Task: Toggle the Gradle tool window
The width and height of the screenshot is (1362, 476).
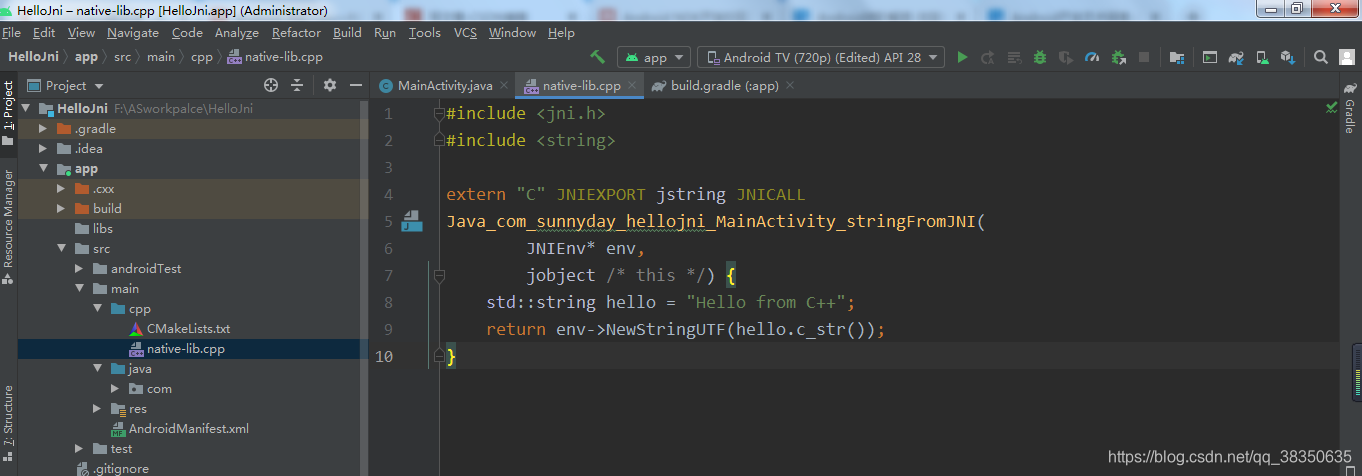Action: tap(1349, 109)
